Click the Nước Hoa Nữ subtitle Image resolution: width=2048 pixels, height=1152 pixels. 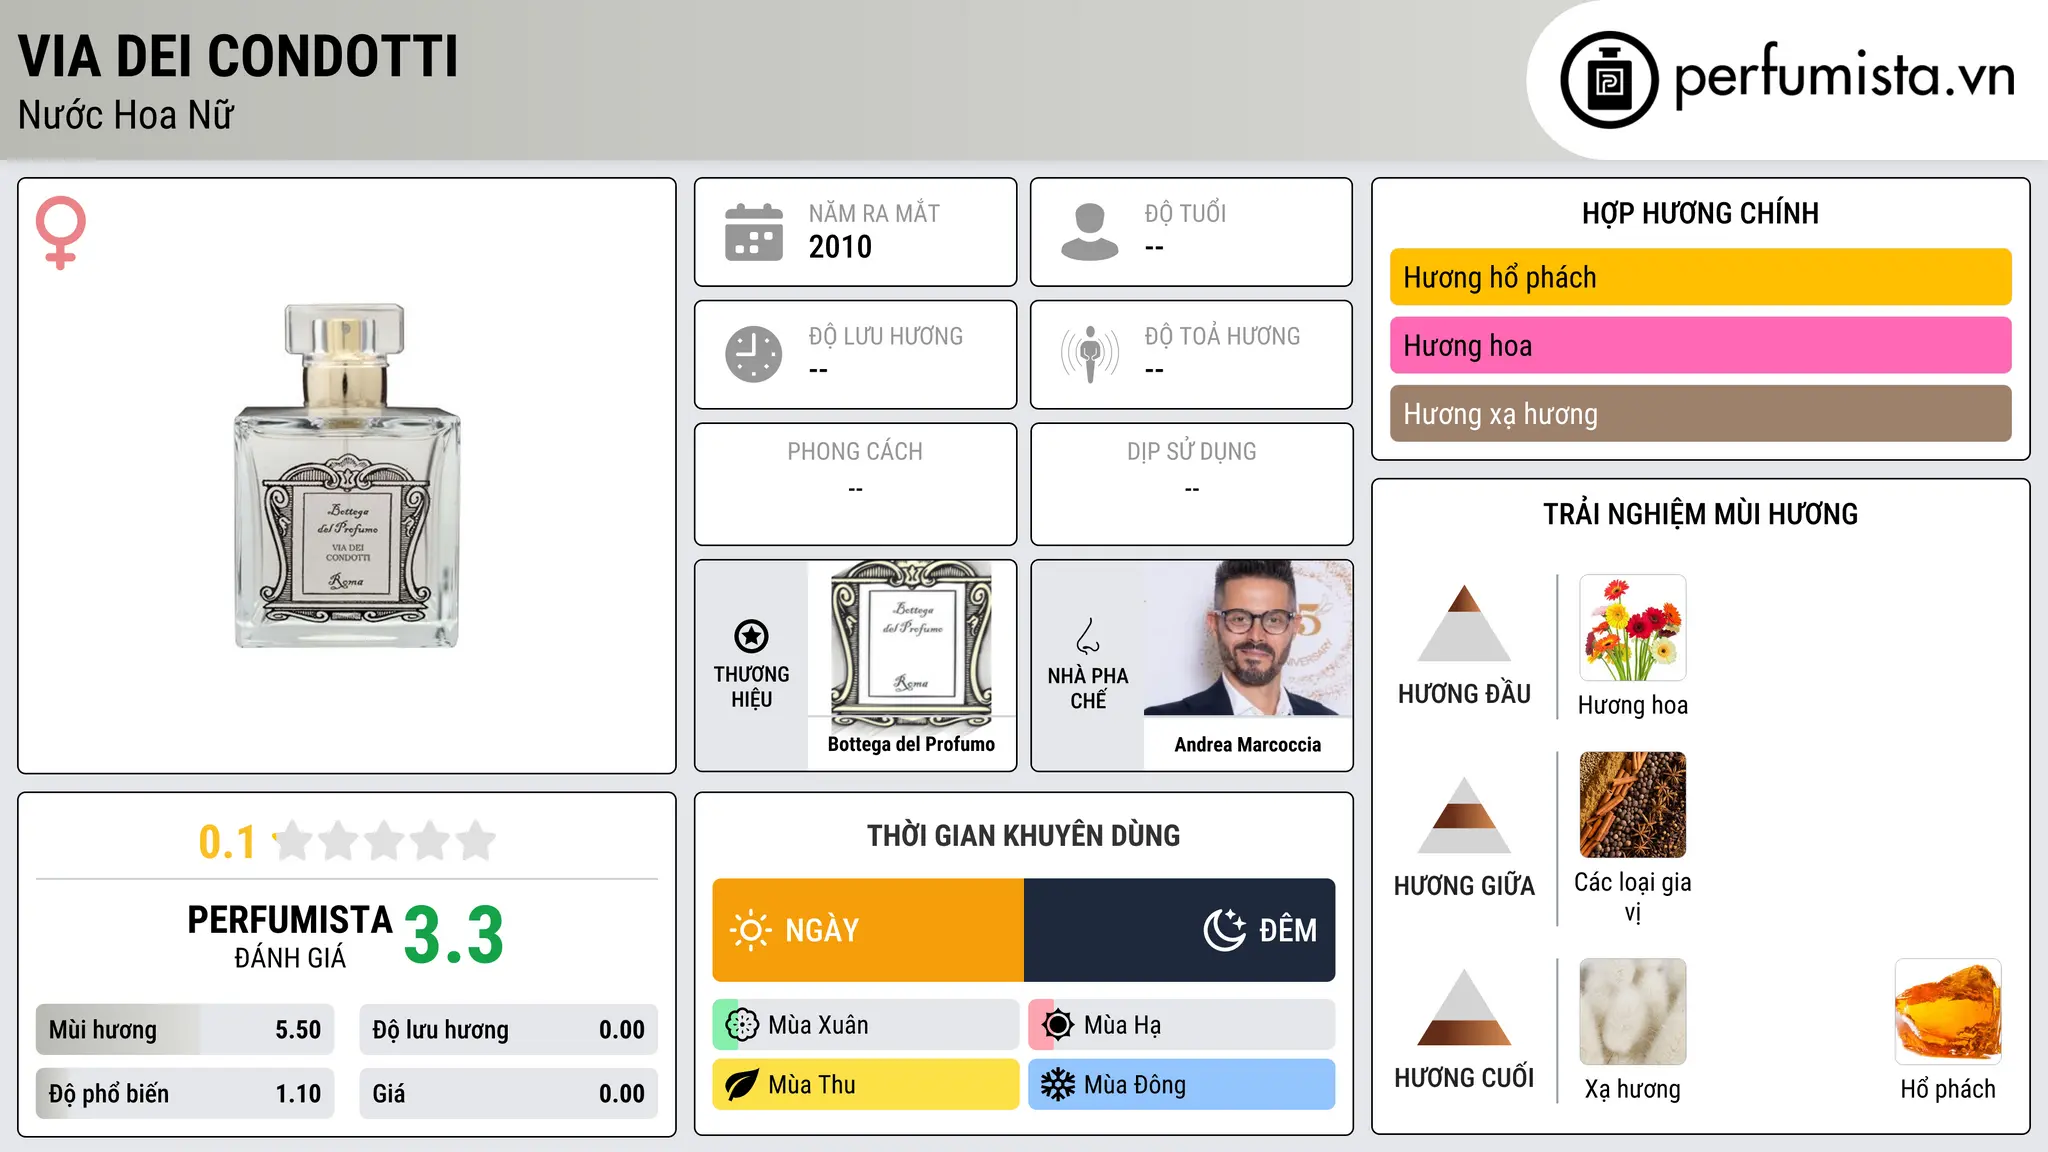[126, 115]
